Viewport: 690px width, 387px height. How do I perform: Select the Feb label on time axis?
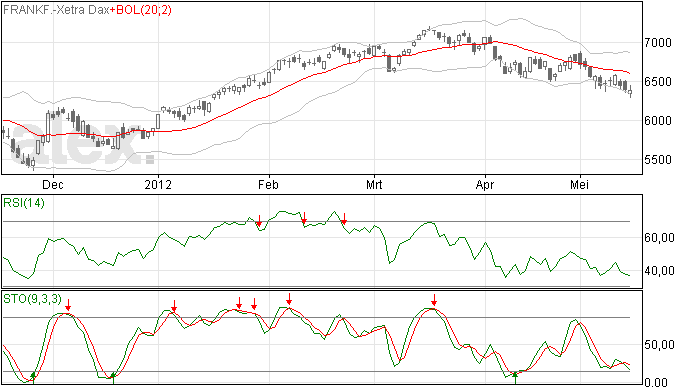(x=268, y=185)
